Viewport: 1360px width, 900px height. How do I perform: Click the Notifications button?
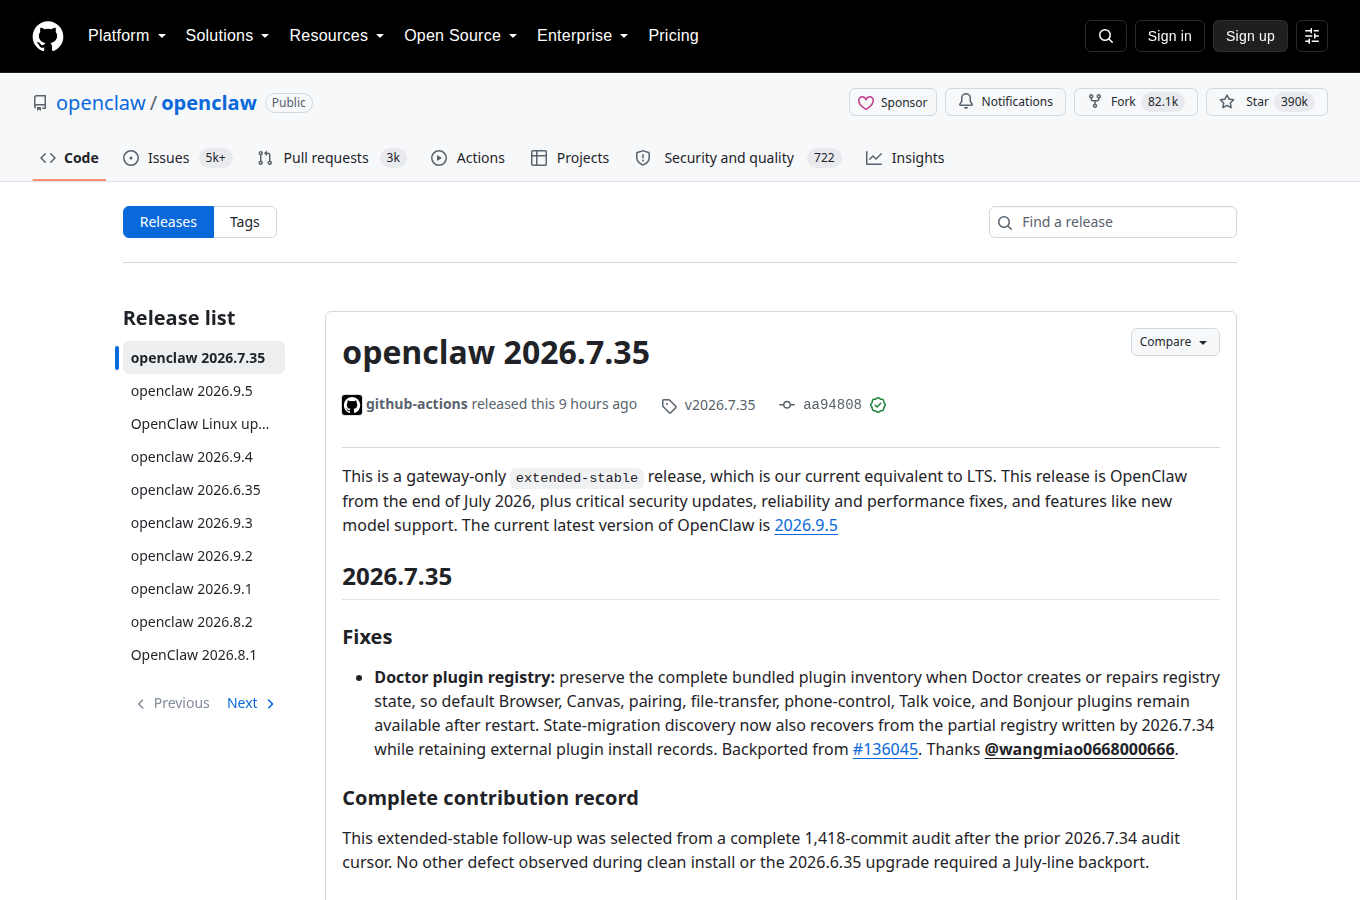(x=1005, y=102)
